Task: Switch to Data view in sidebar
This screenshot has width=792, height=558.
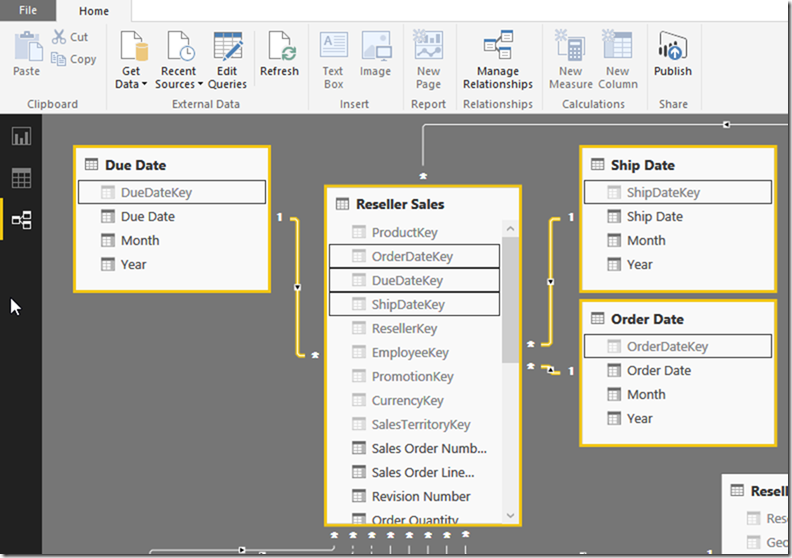Action: coord(21,178)
